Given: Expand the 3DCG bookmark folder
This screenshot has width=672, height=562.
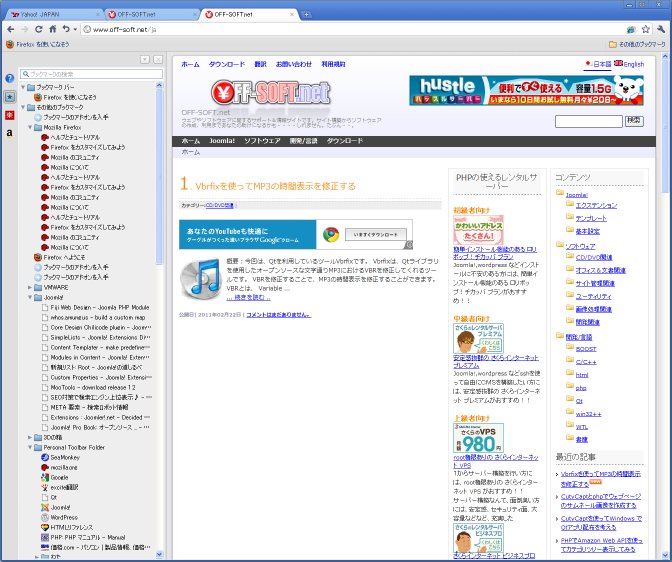Looking at the screenshot, I should [31, 437].
